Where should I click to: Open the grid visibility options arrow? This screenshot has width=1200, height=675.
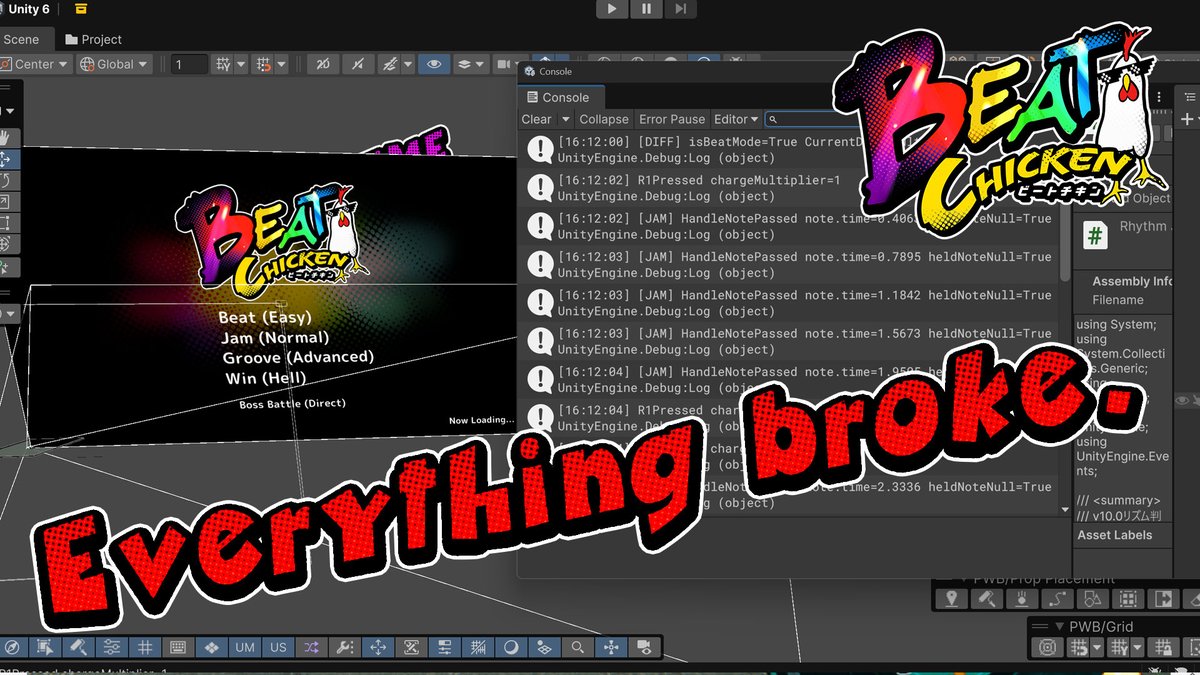[x=240, y=64]
